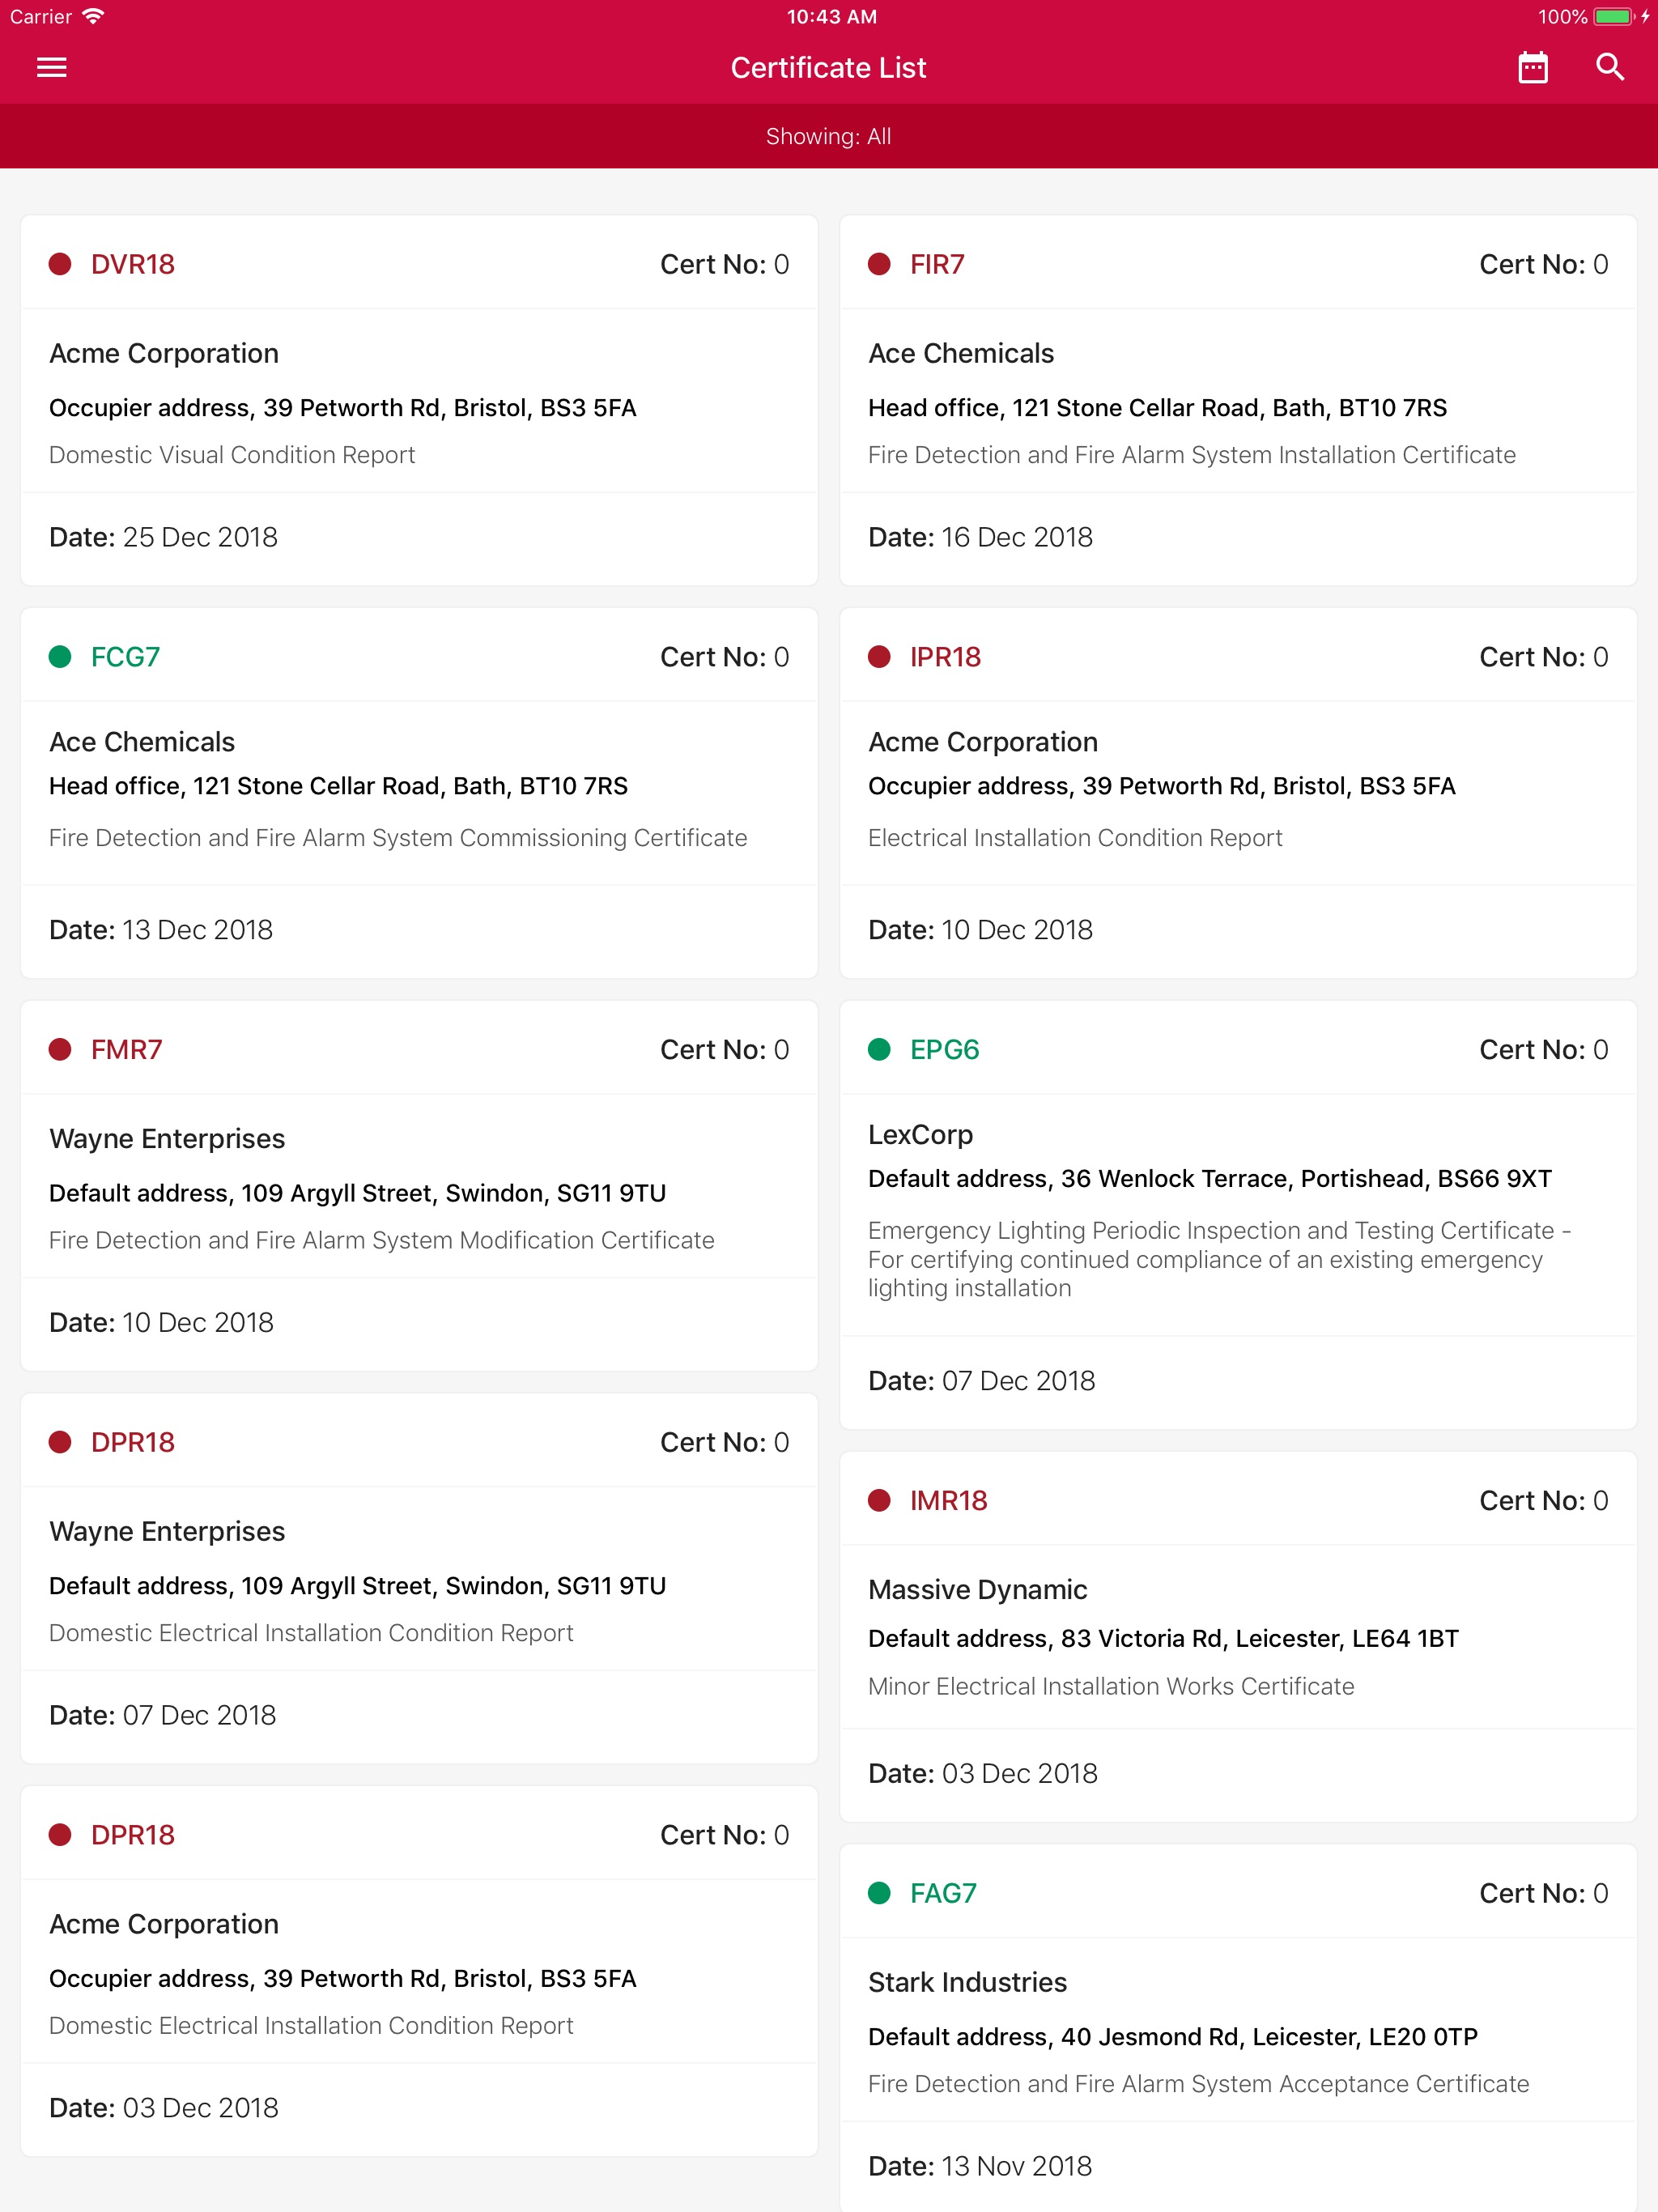Tap the search magnifier icon
Image resolution: width=1658 pixels, height=2212 pixels.
[1610, 68]
